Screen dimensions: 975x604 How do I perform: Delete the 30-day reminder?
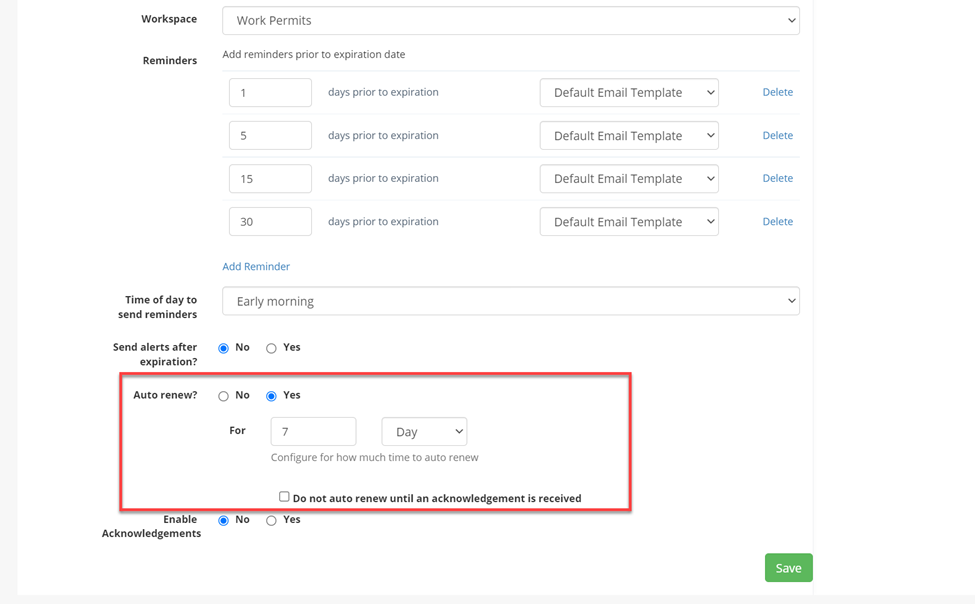(777, 221)
